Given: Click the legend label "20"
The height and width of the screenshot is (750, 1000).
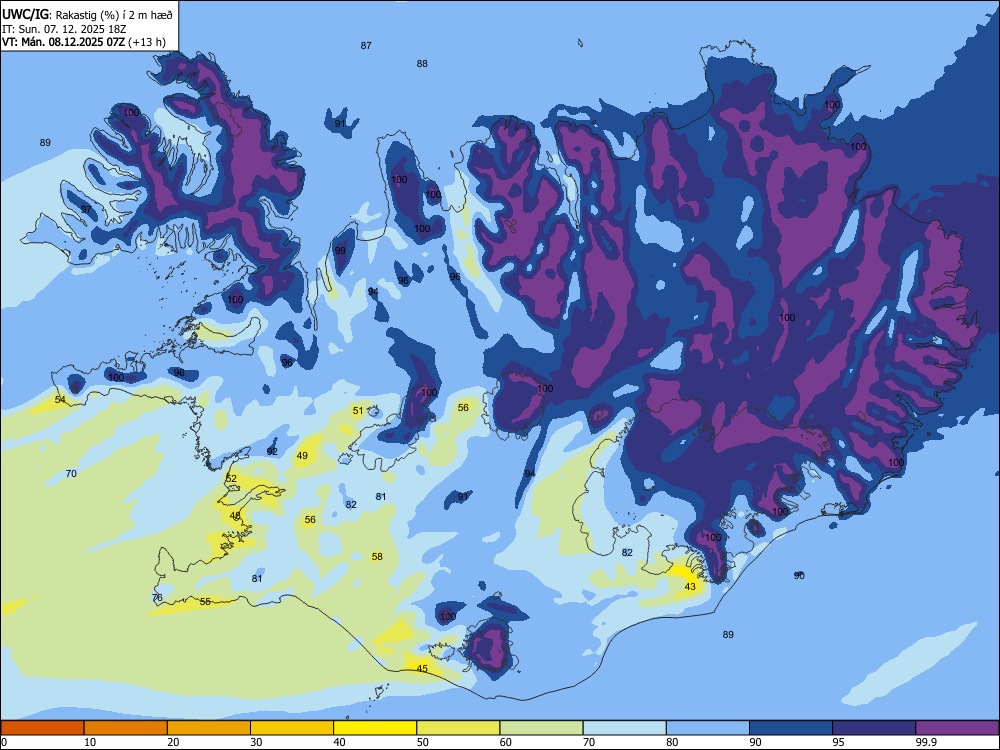Looking at the screenshot, I should (x=173, y=742).
